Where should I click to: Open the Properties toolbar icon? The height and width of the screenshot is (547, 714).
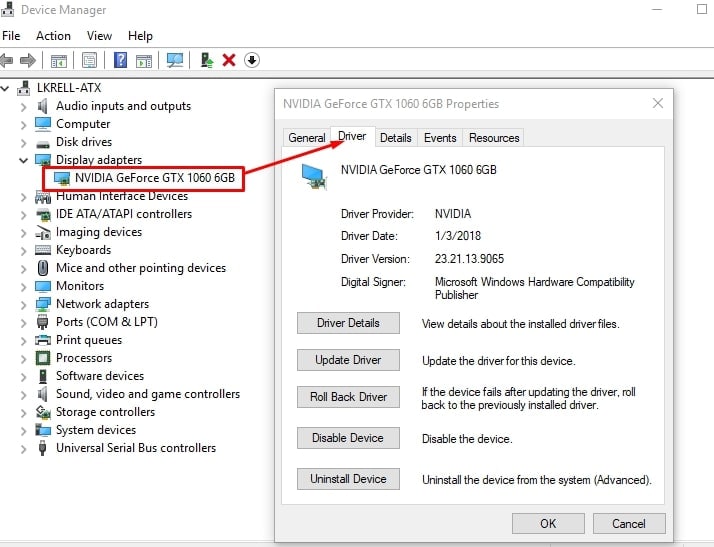point(89,60)
